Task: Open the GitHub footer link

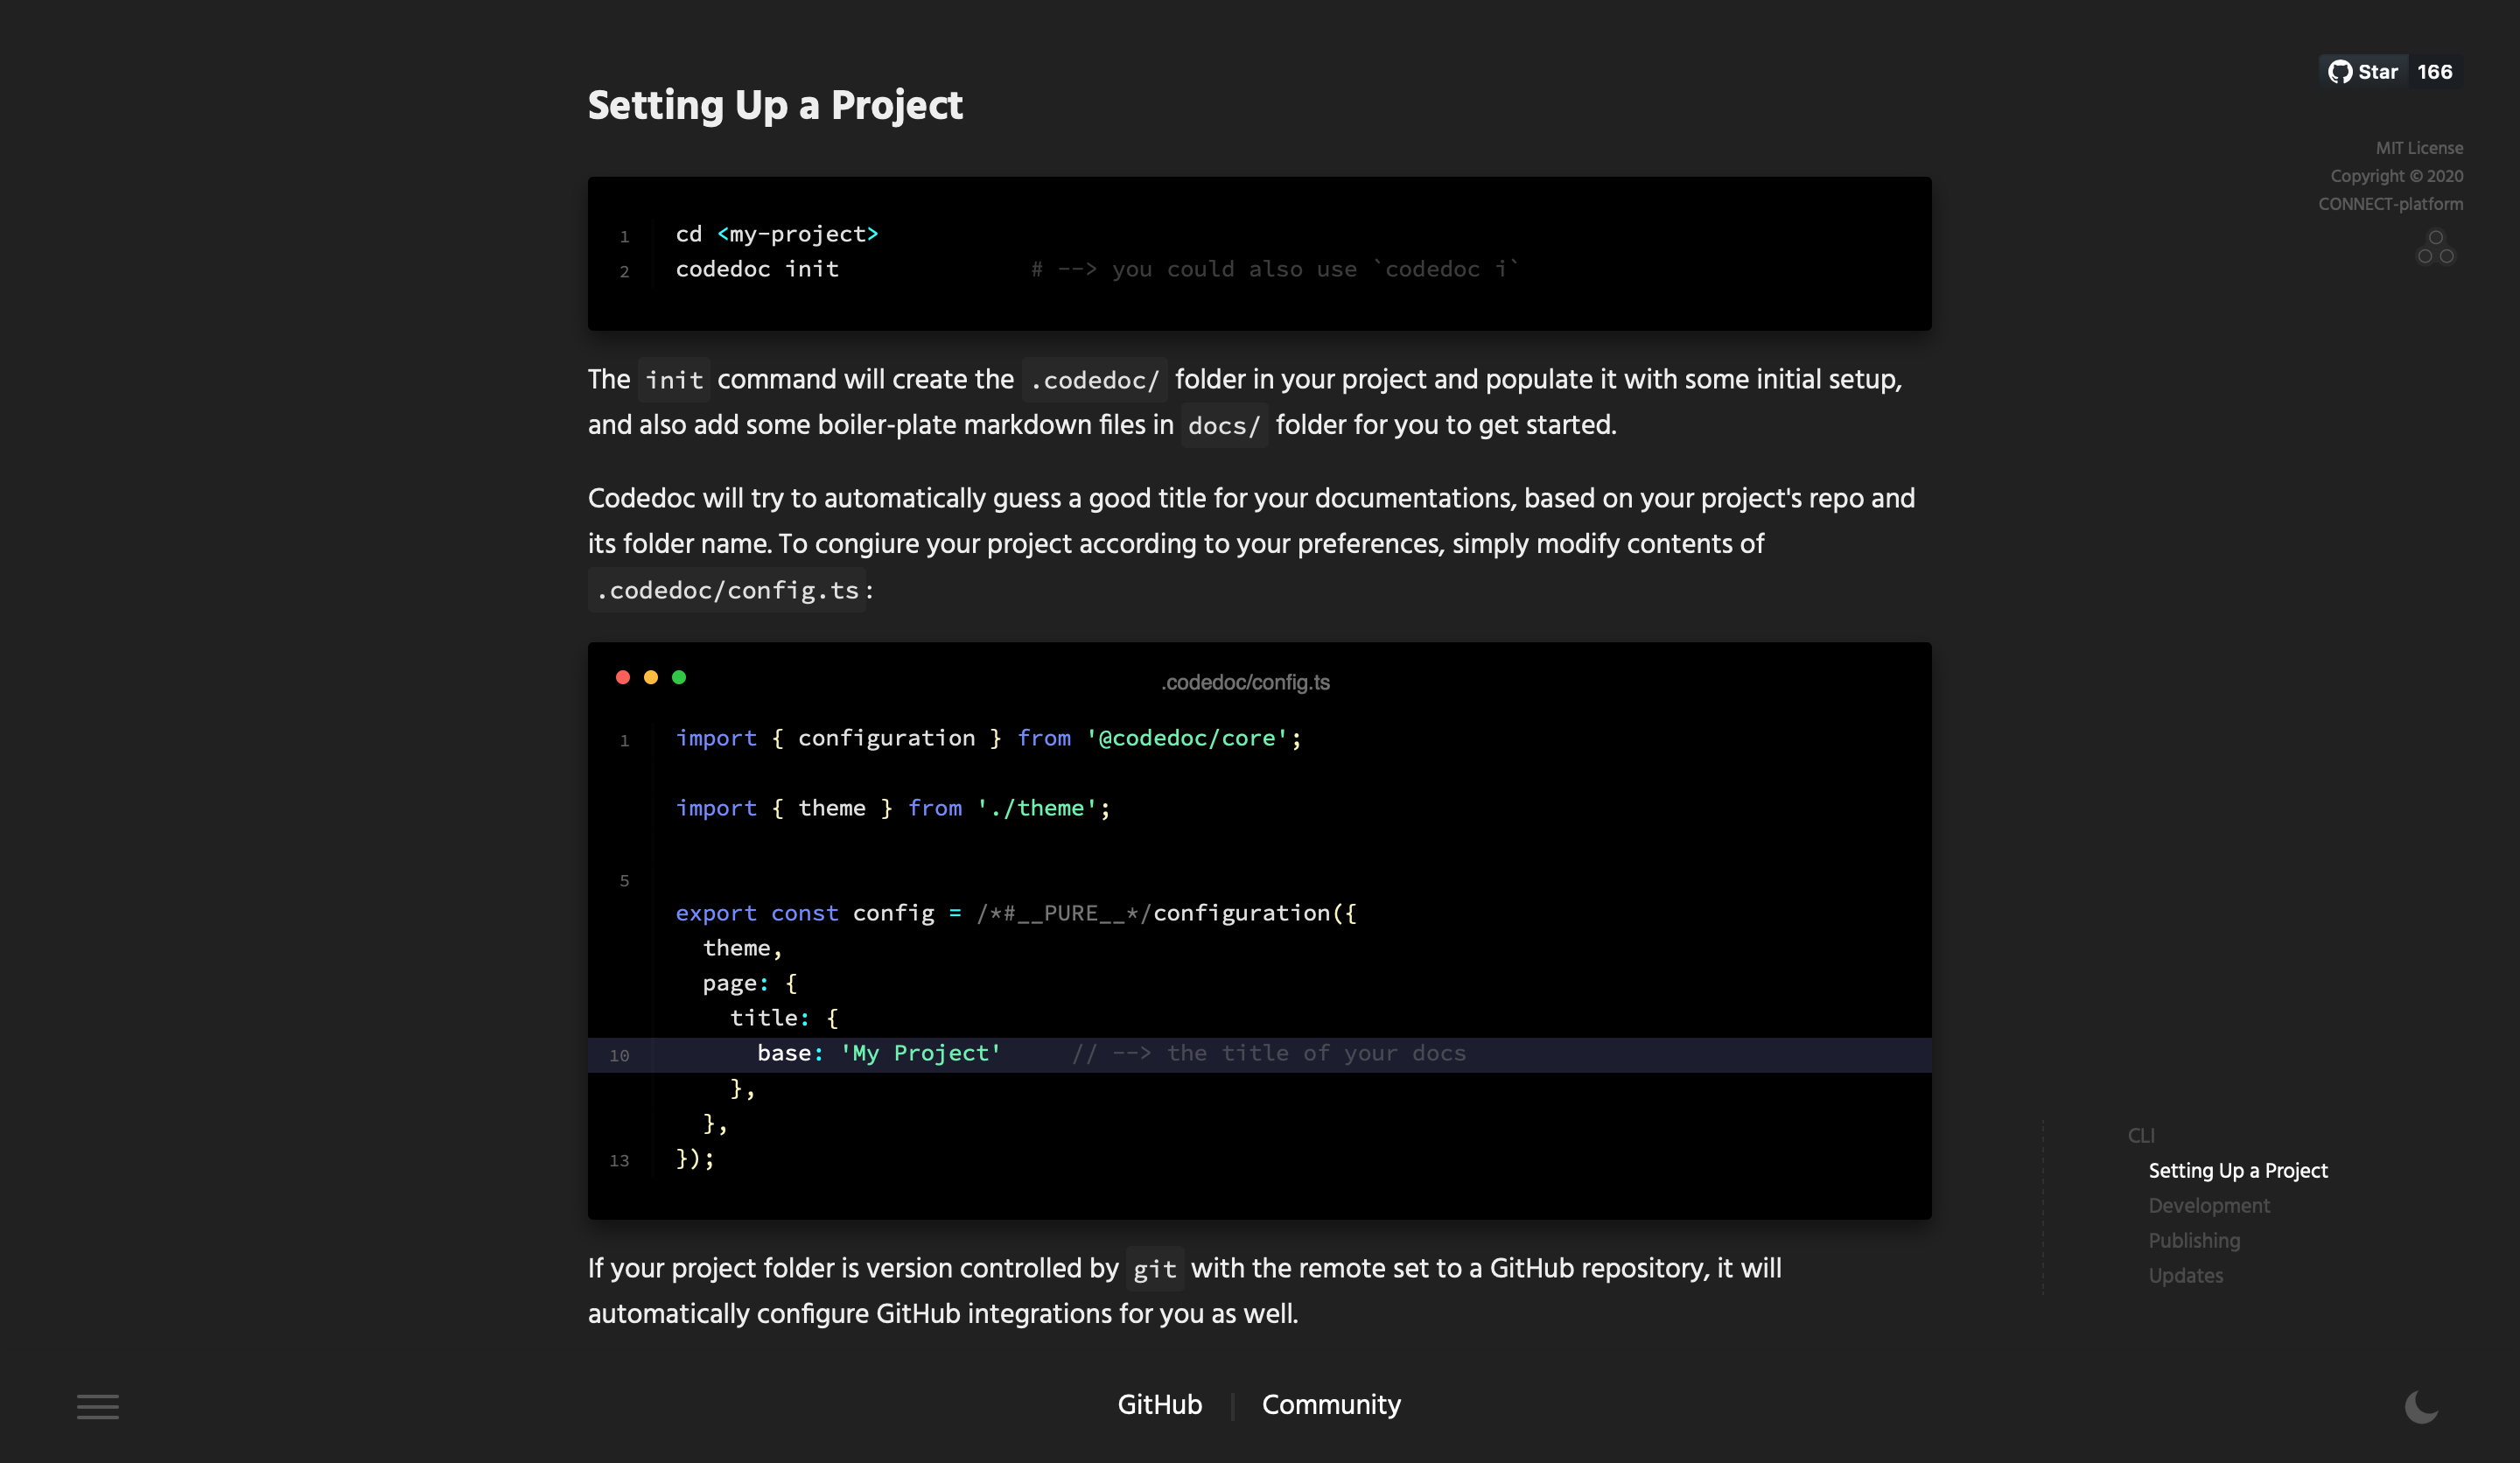Action: click(x=1159, y=1404)
